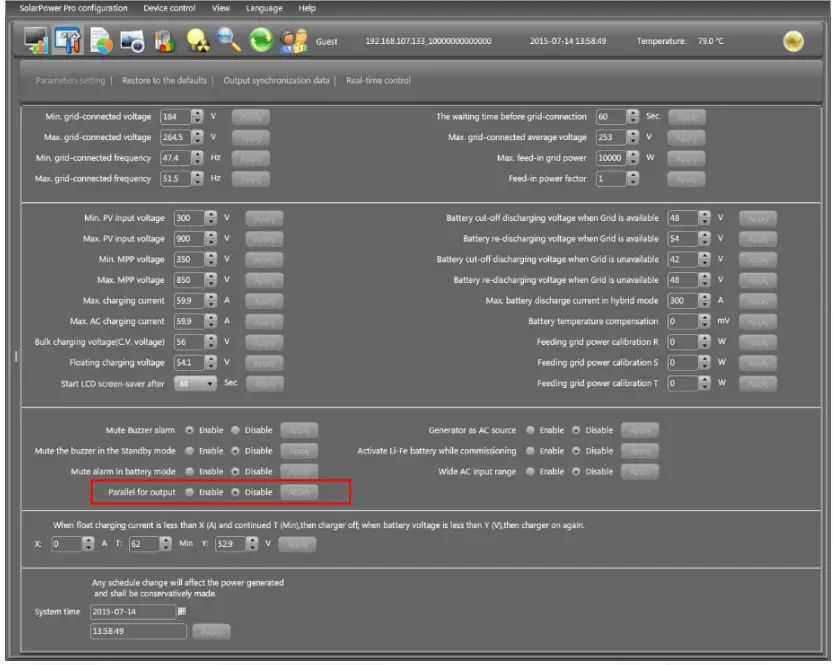Switch to Output synchronization data tab

pyautogui.click(x=276, y=80)
